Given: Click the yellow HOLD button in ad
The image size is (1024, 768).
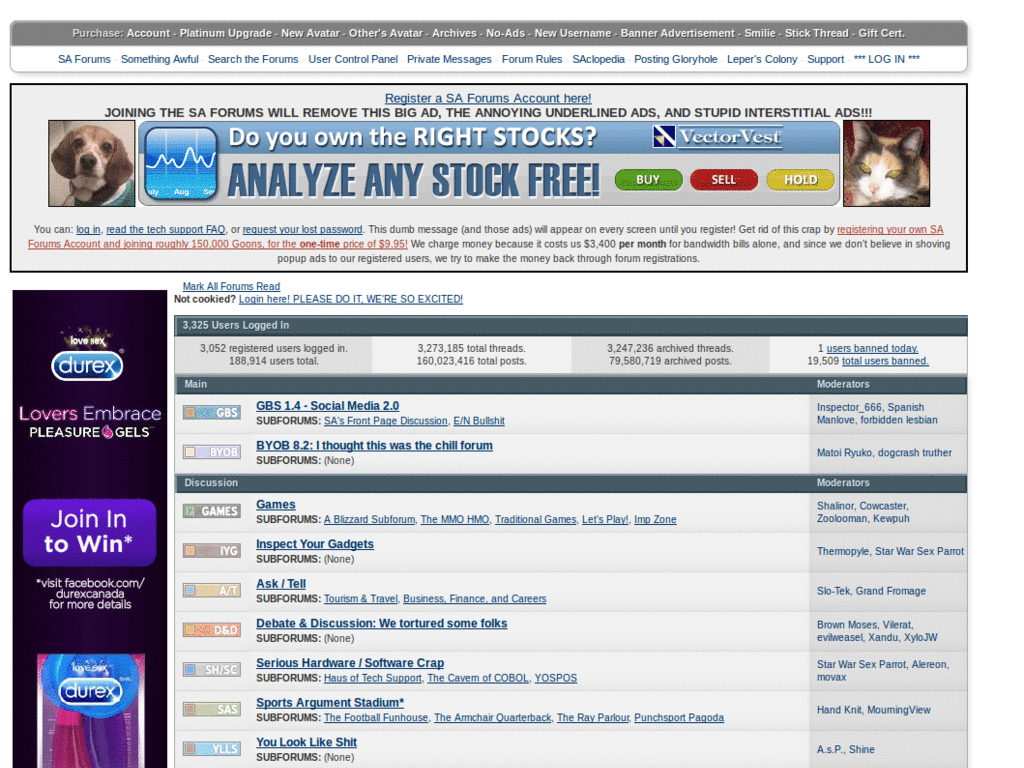Looking at the screenshot, I should pos(801,180).
